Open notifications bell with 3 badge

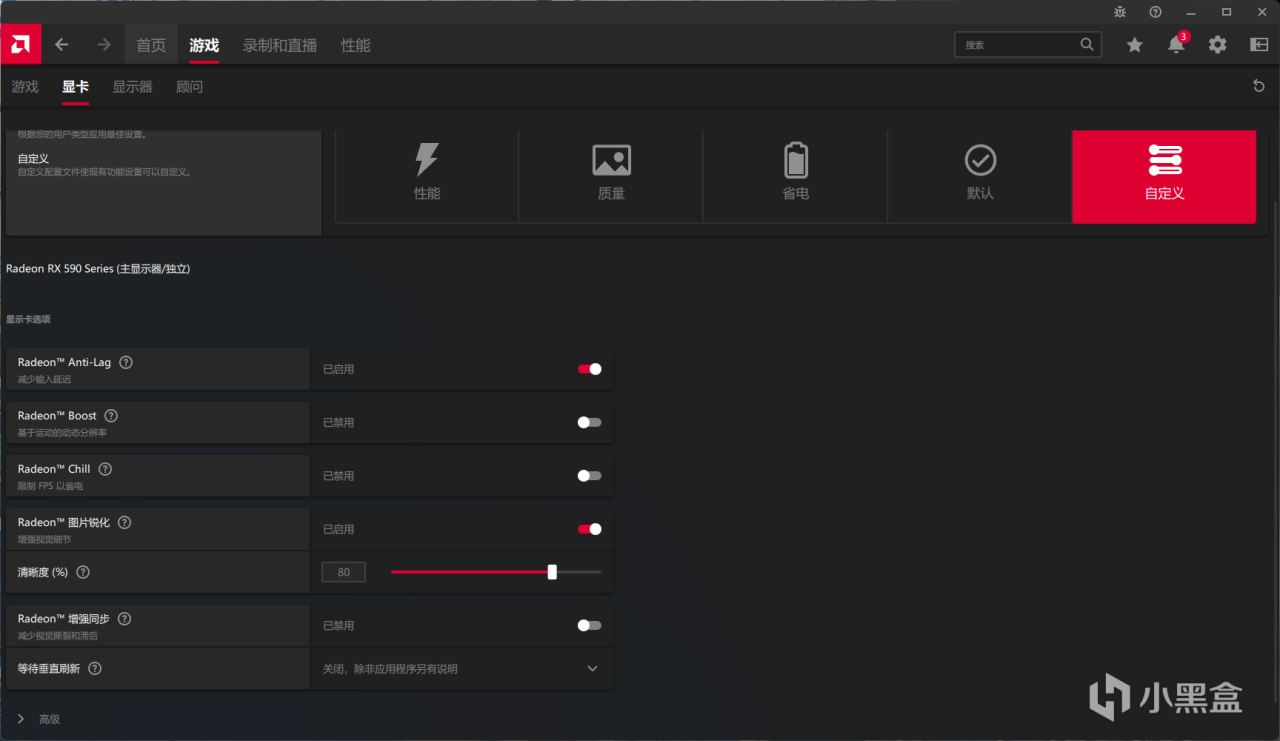point(1177,44)
